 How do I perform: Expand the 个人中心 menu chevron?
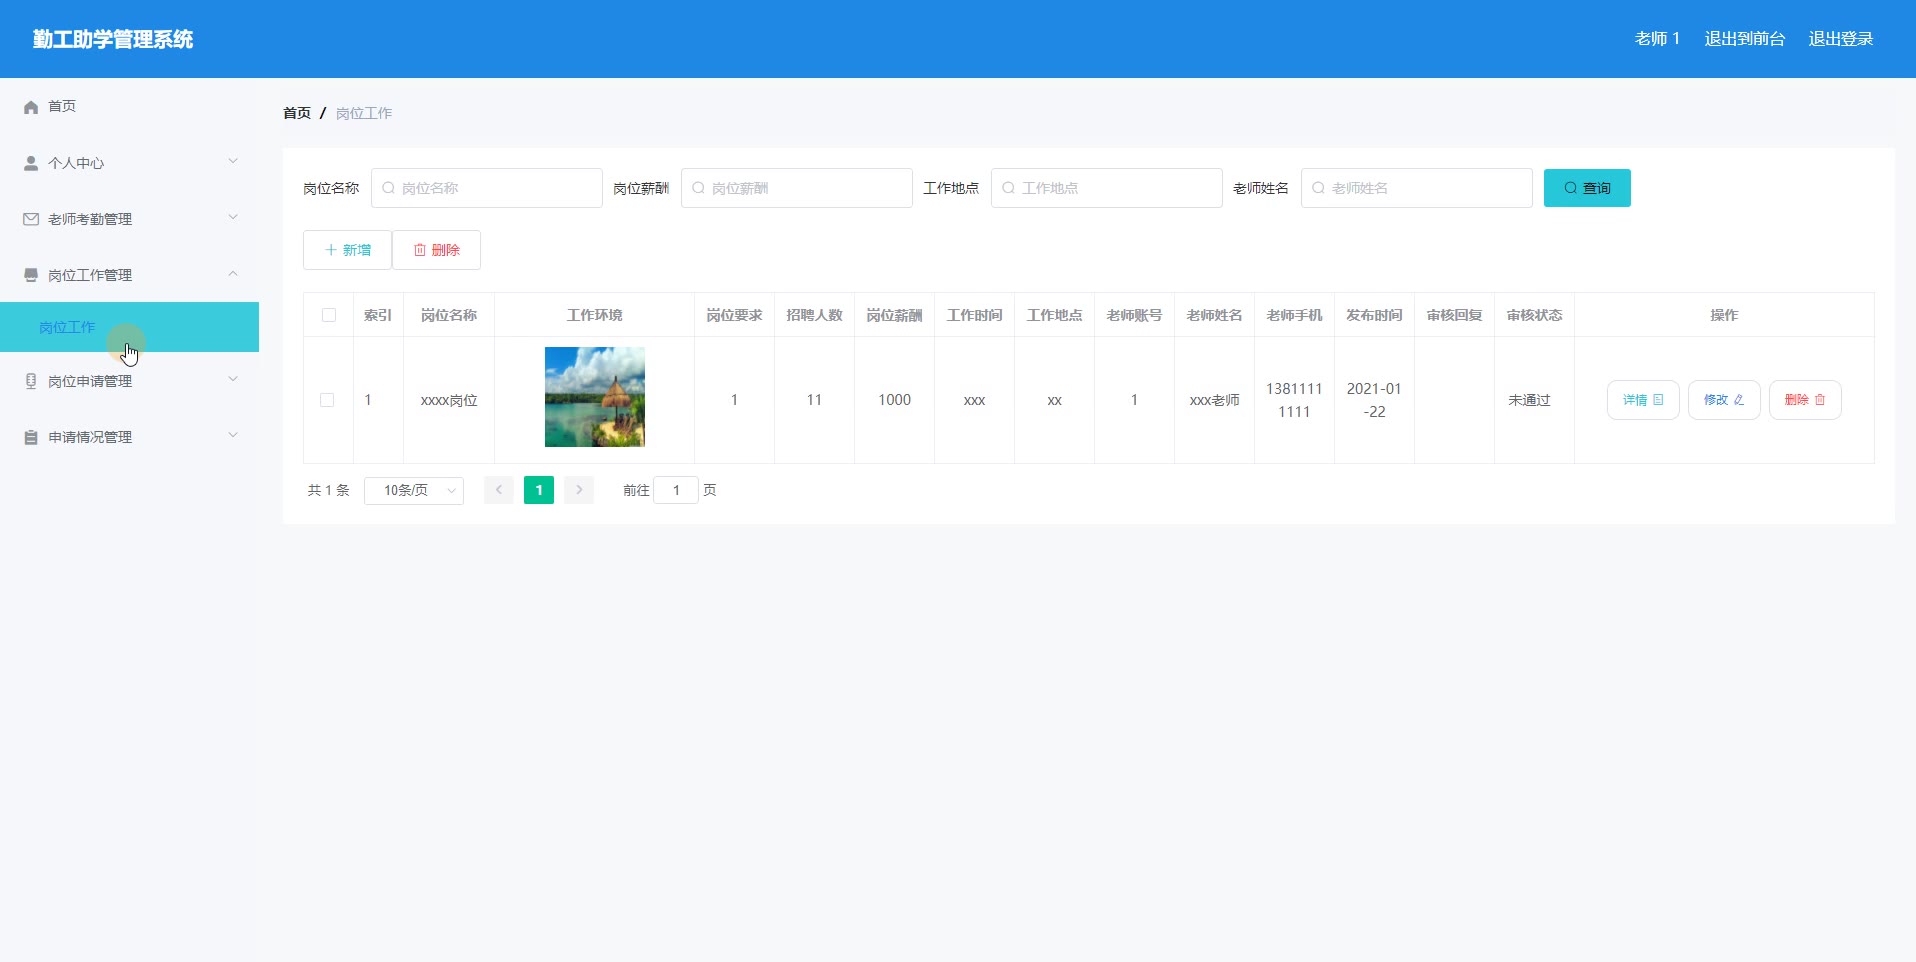pos(233,161)
